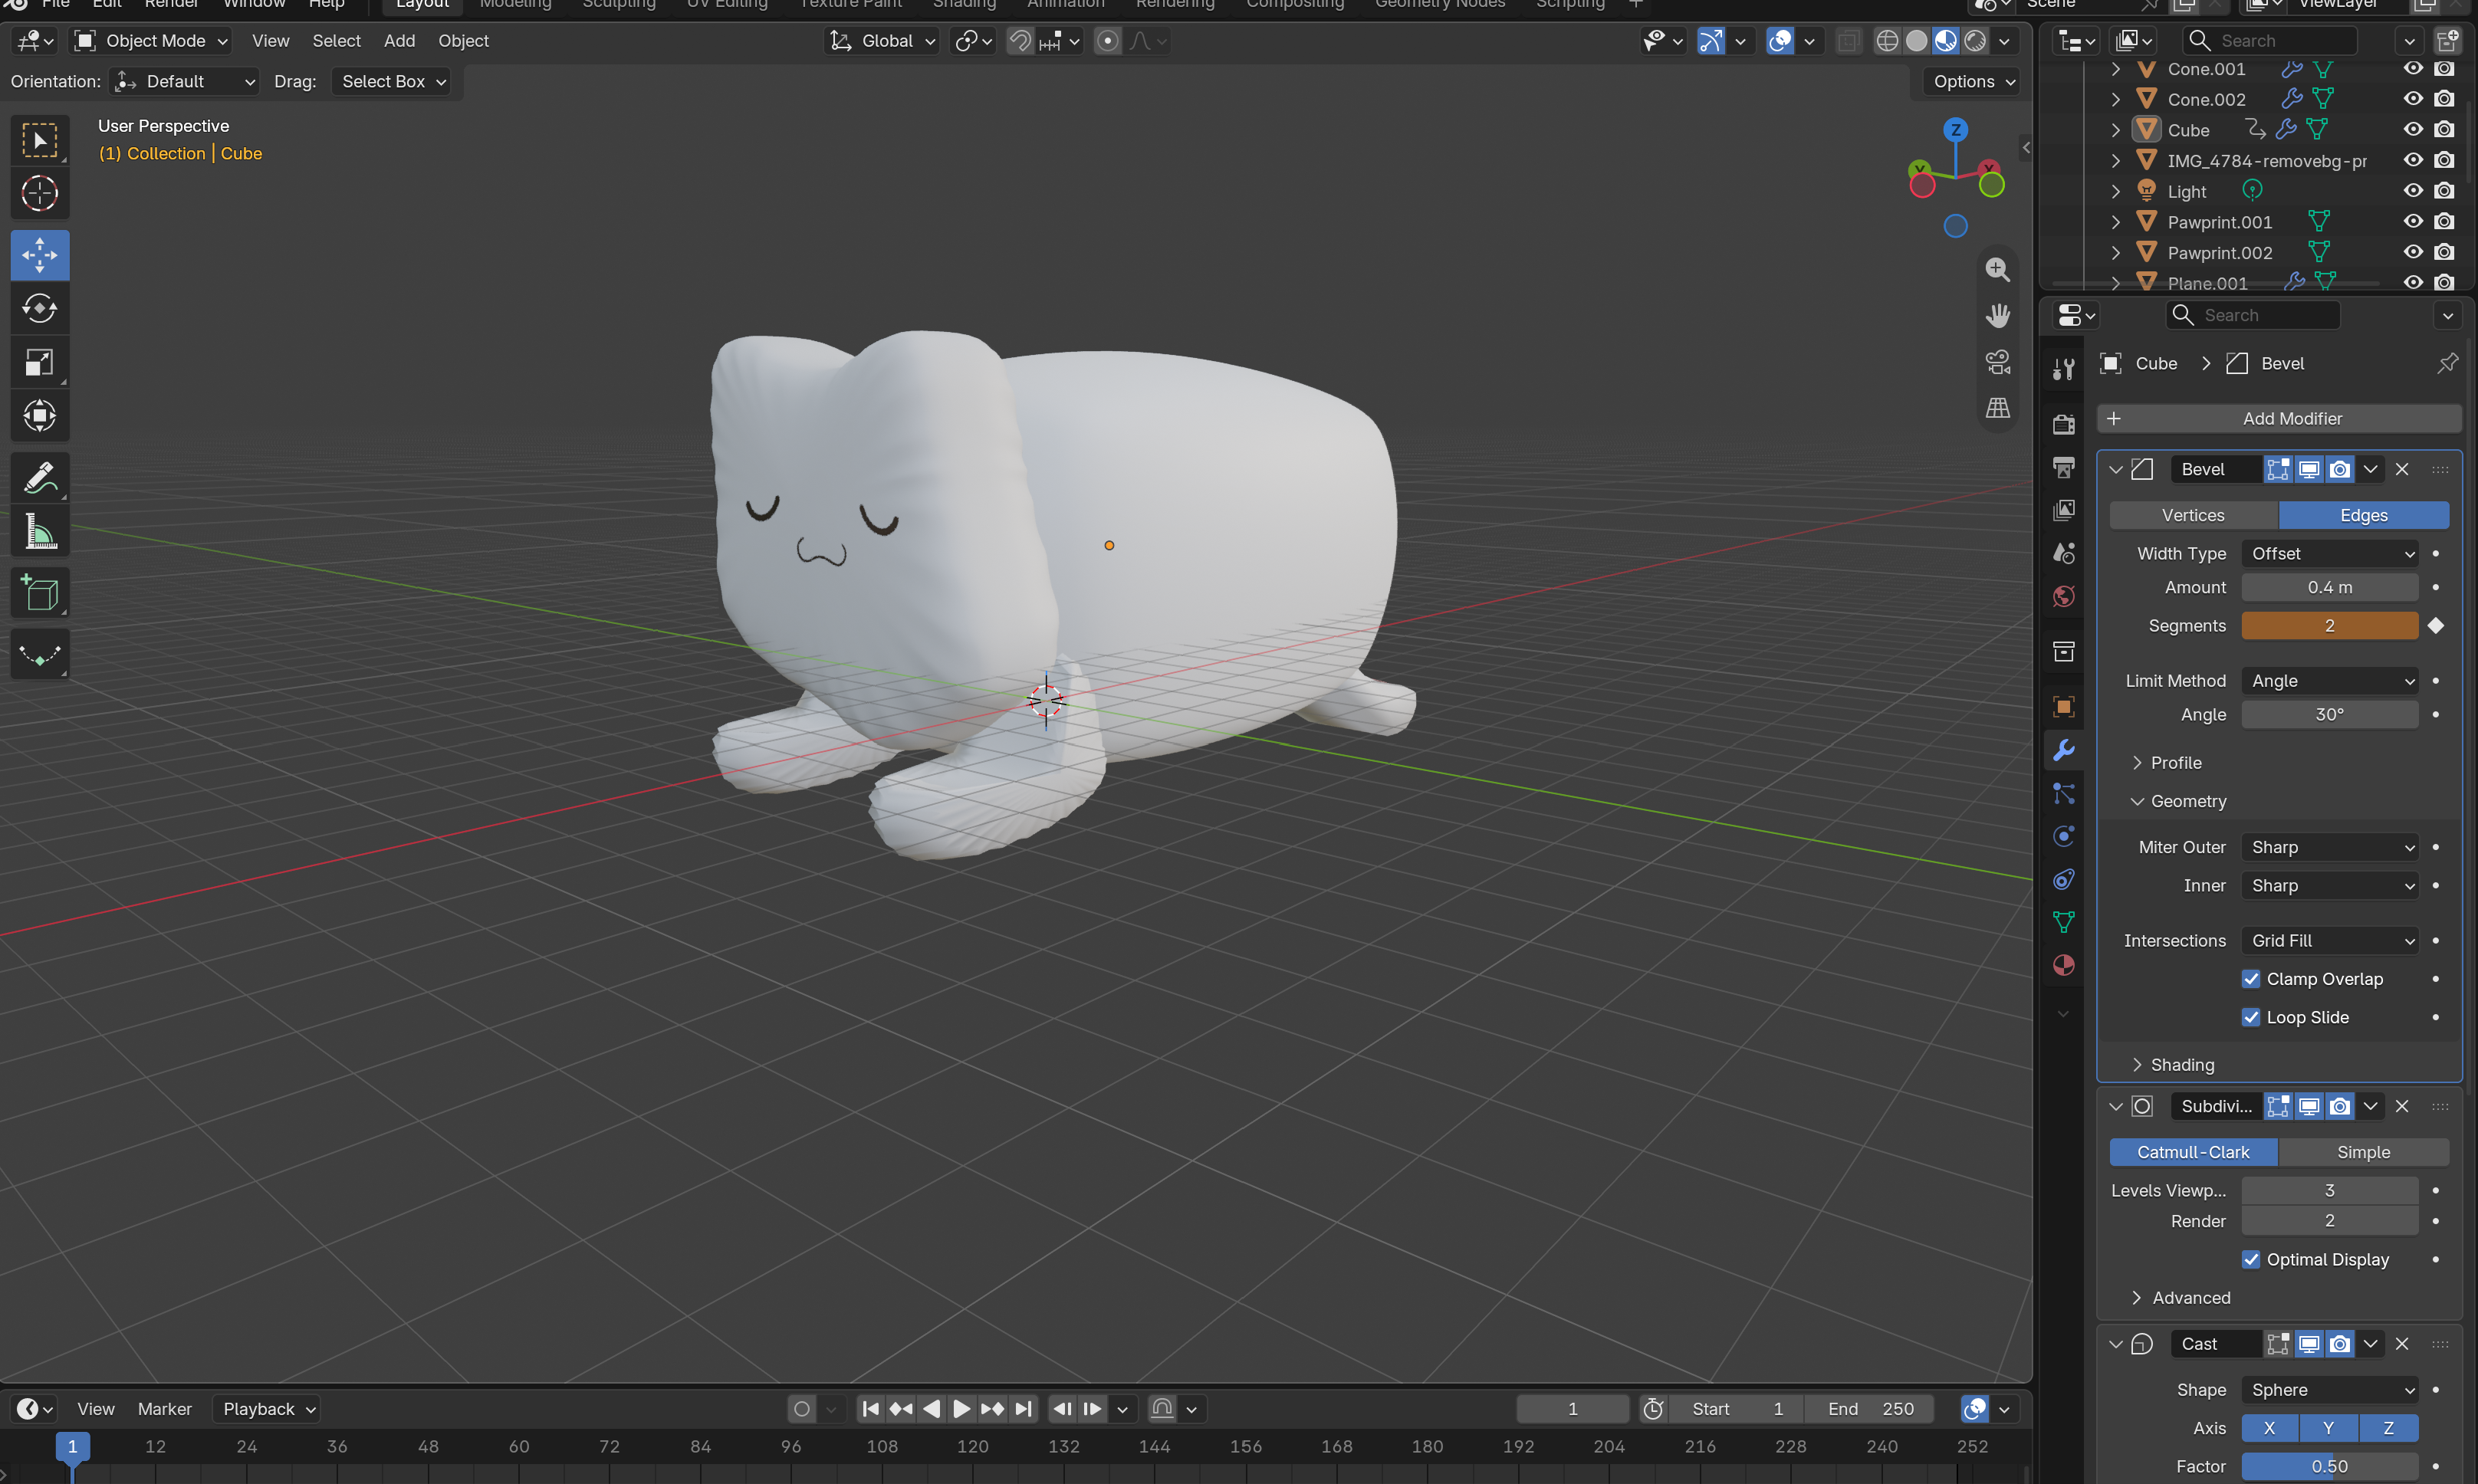Select the Measure tool
The image size is (2478, 1484).
click(x=40, y=531)
